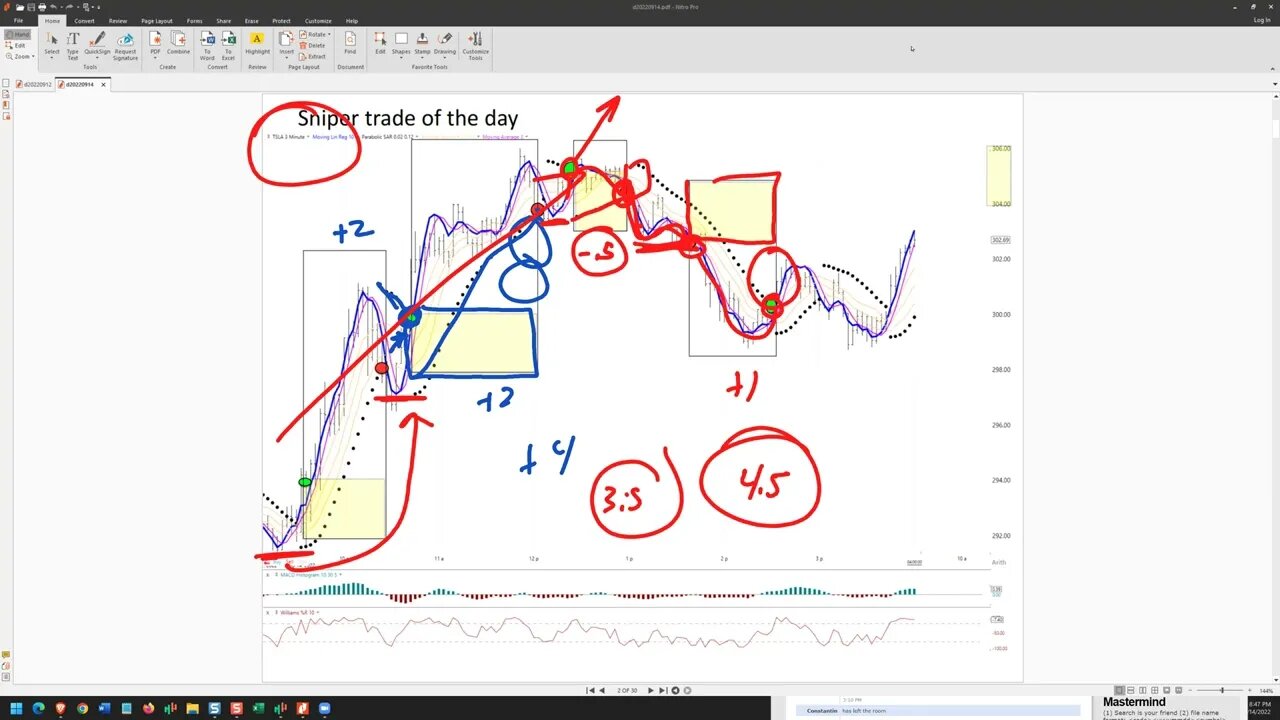Go to last page
Viewport: 1280px width, 720px height.
coord(663,690)
